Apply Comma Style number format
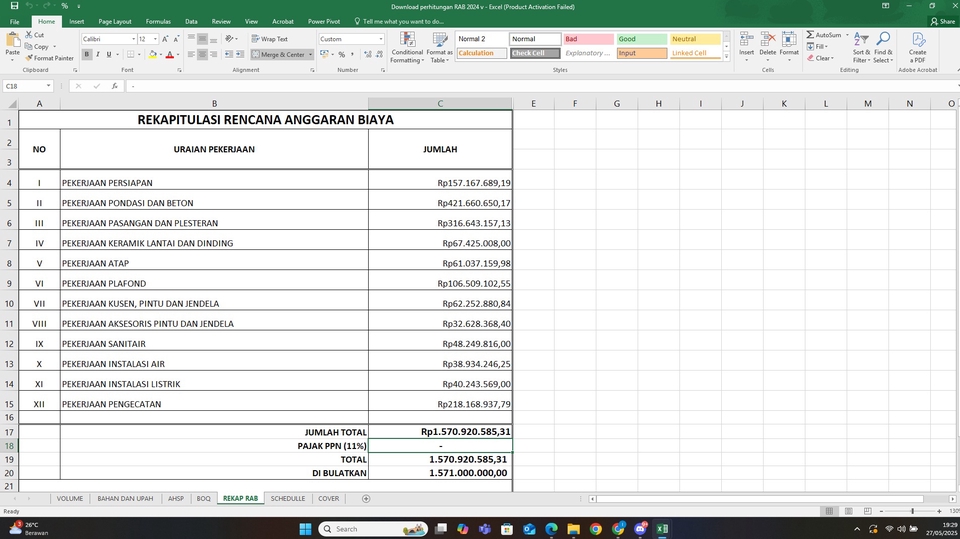Image resolution: width=960 pixels, height=539 pixels. [x=352, y=55]
